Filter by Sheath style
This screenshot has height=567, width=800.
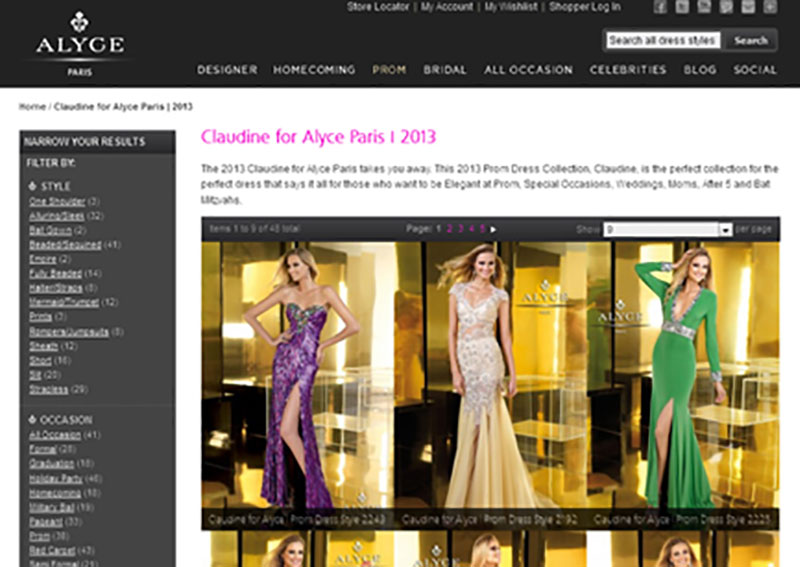click(43, 346)
